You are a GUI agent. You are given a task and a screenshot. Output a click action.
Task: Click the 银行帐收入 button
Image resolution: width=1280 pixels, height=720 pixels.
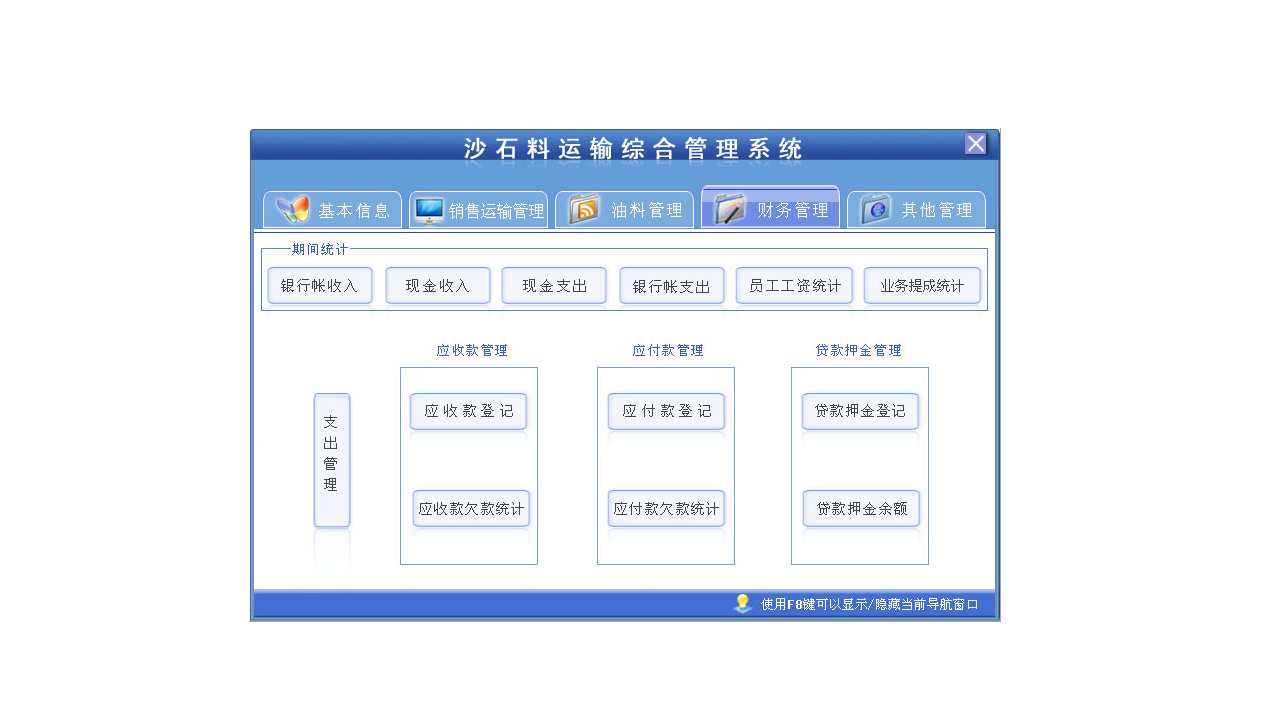coord(320,285)
